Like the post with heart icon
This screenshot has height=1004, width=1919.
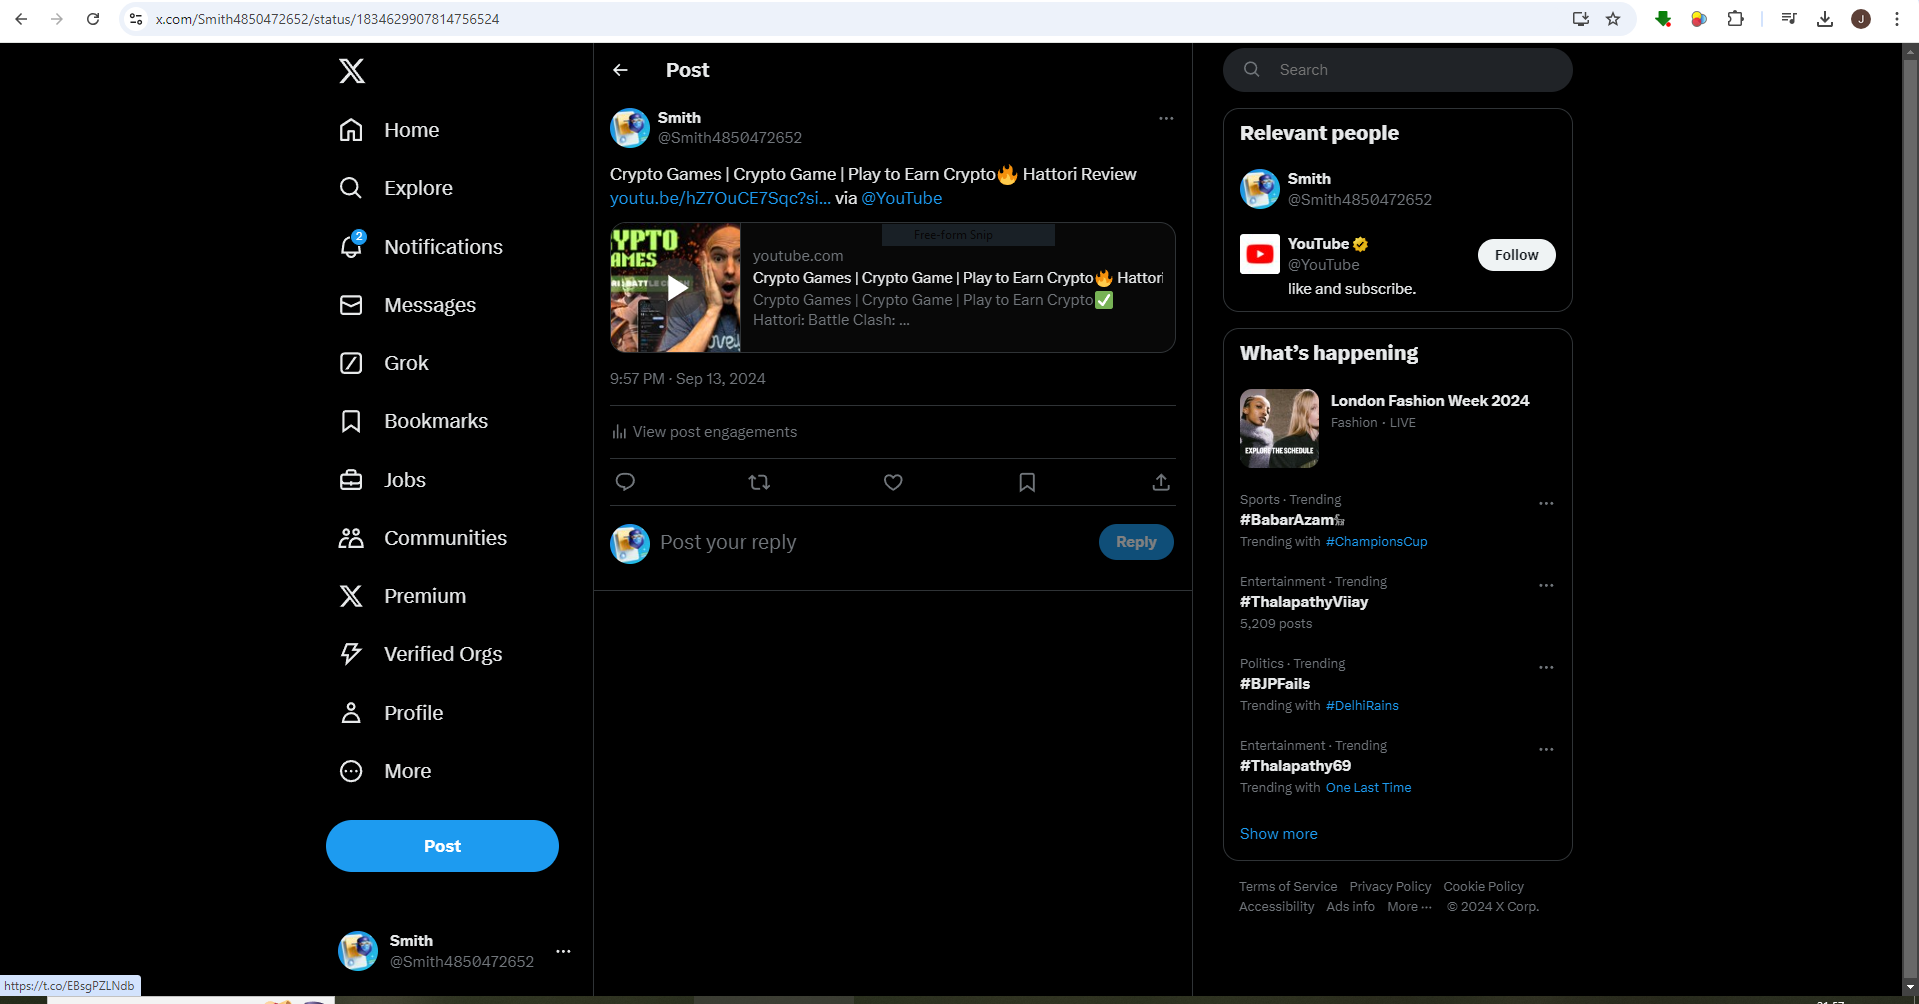pos(893,482)
